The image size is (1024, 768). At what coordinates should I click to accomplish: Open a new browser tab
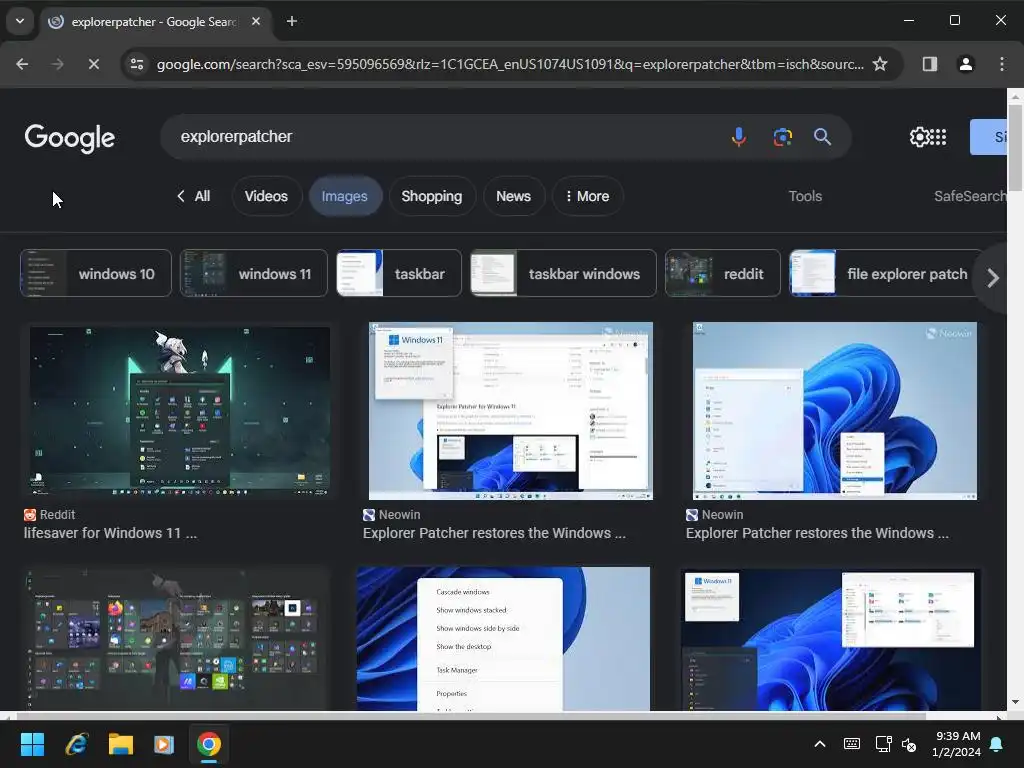292,22
